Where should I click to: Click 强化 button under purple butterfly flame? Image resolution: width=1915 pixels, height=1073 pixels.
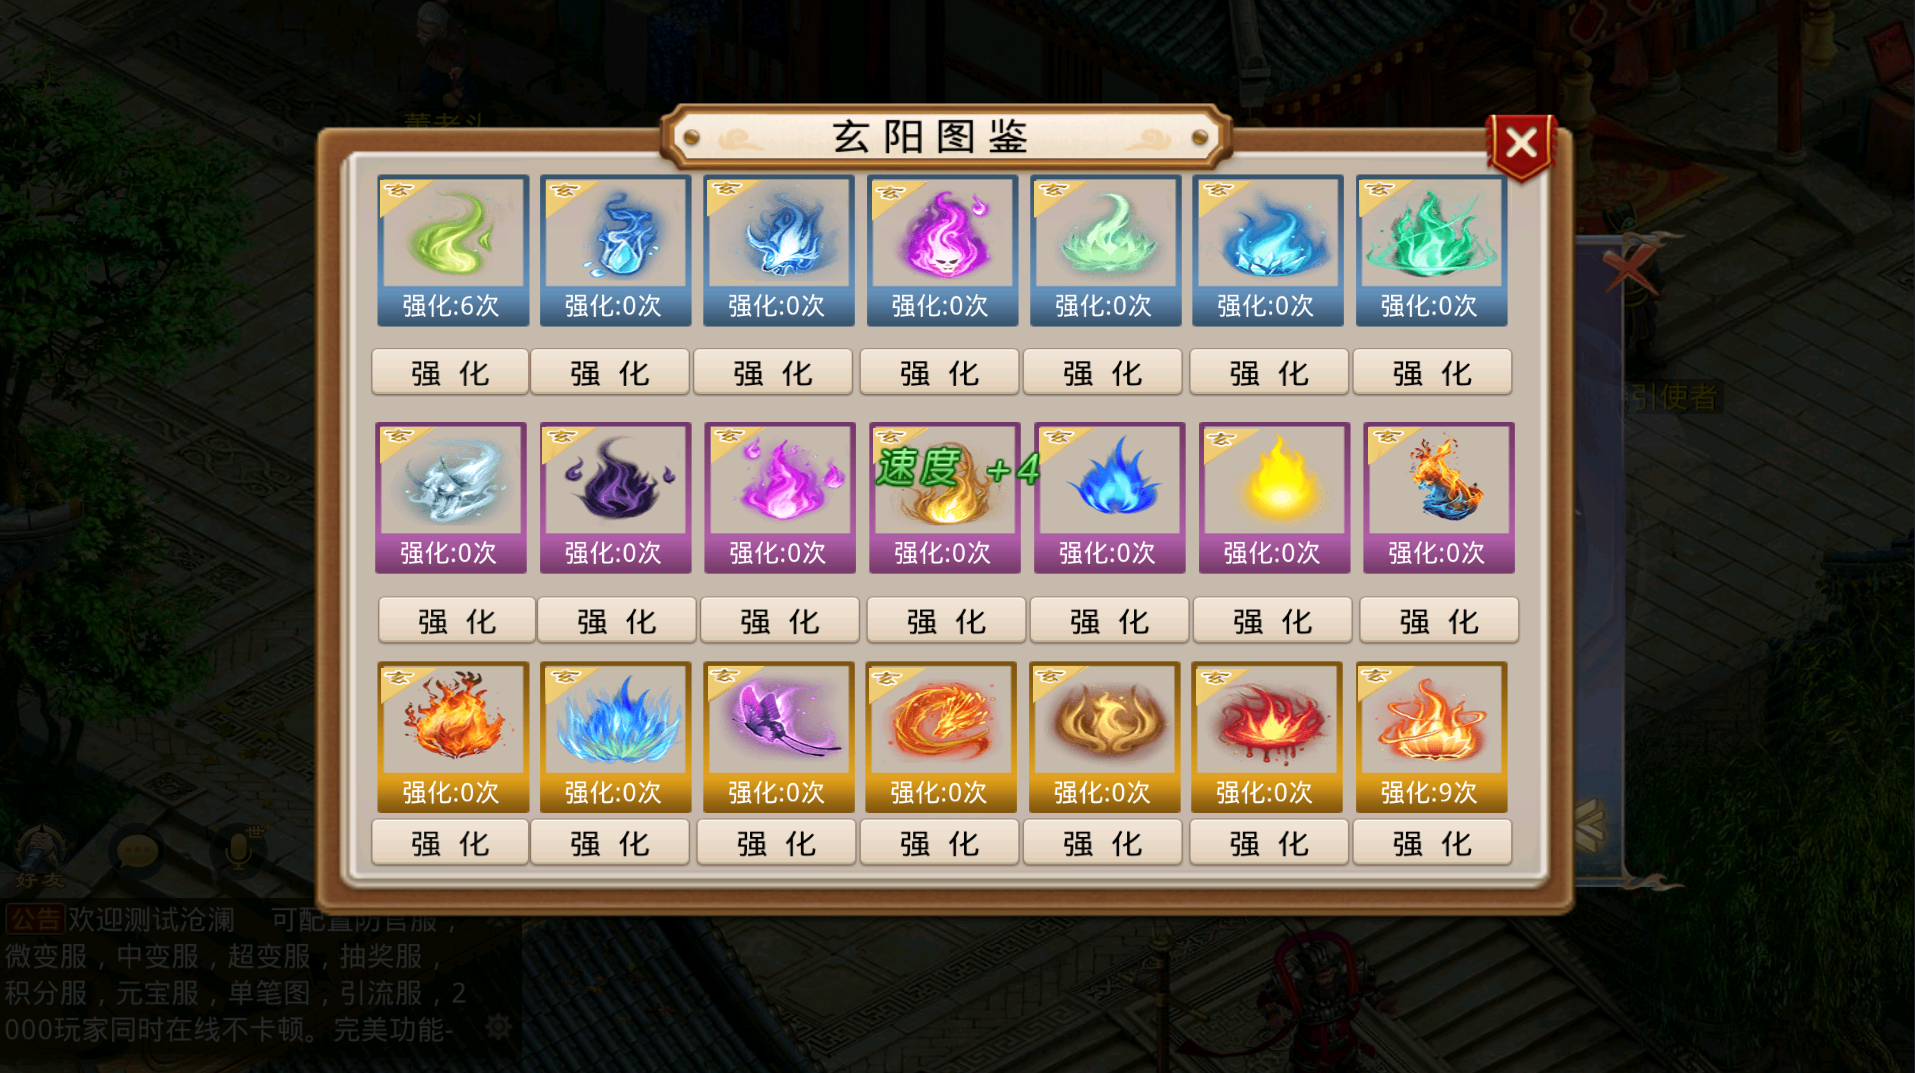click(776, 843)
